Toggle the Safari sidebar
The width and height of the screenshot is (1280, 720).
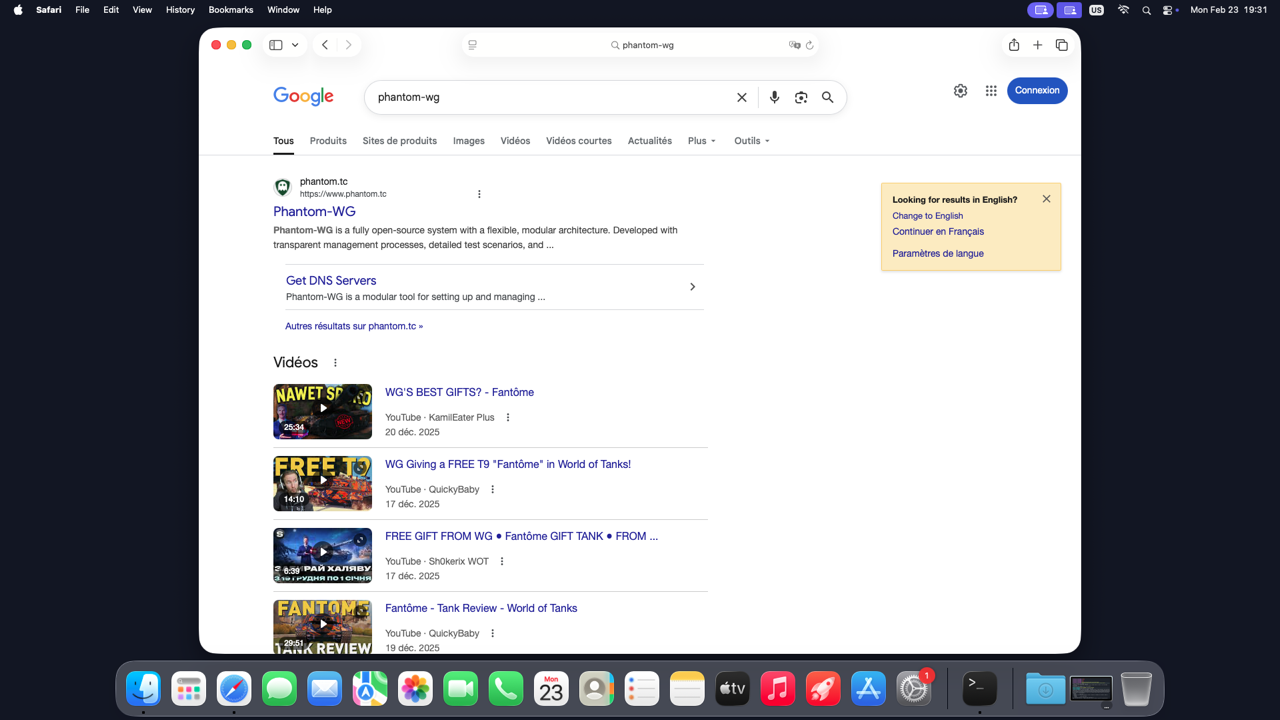276,45
